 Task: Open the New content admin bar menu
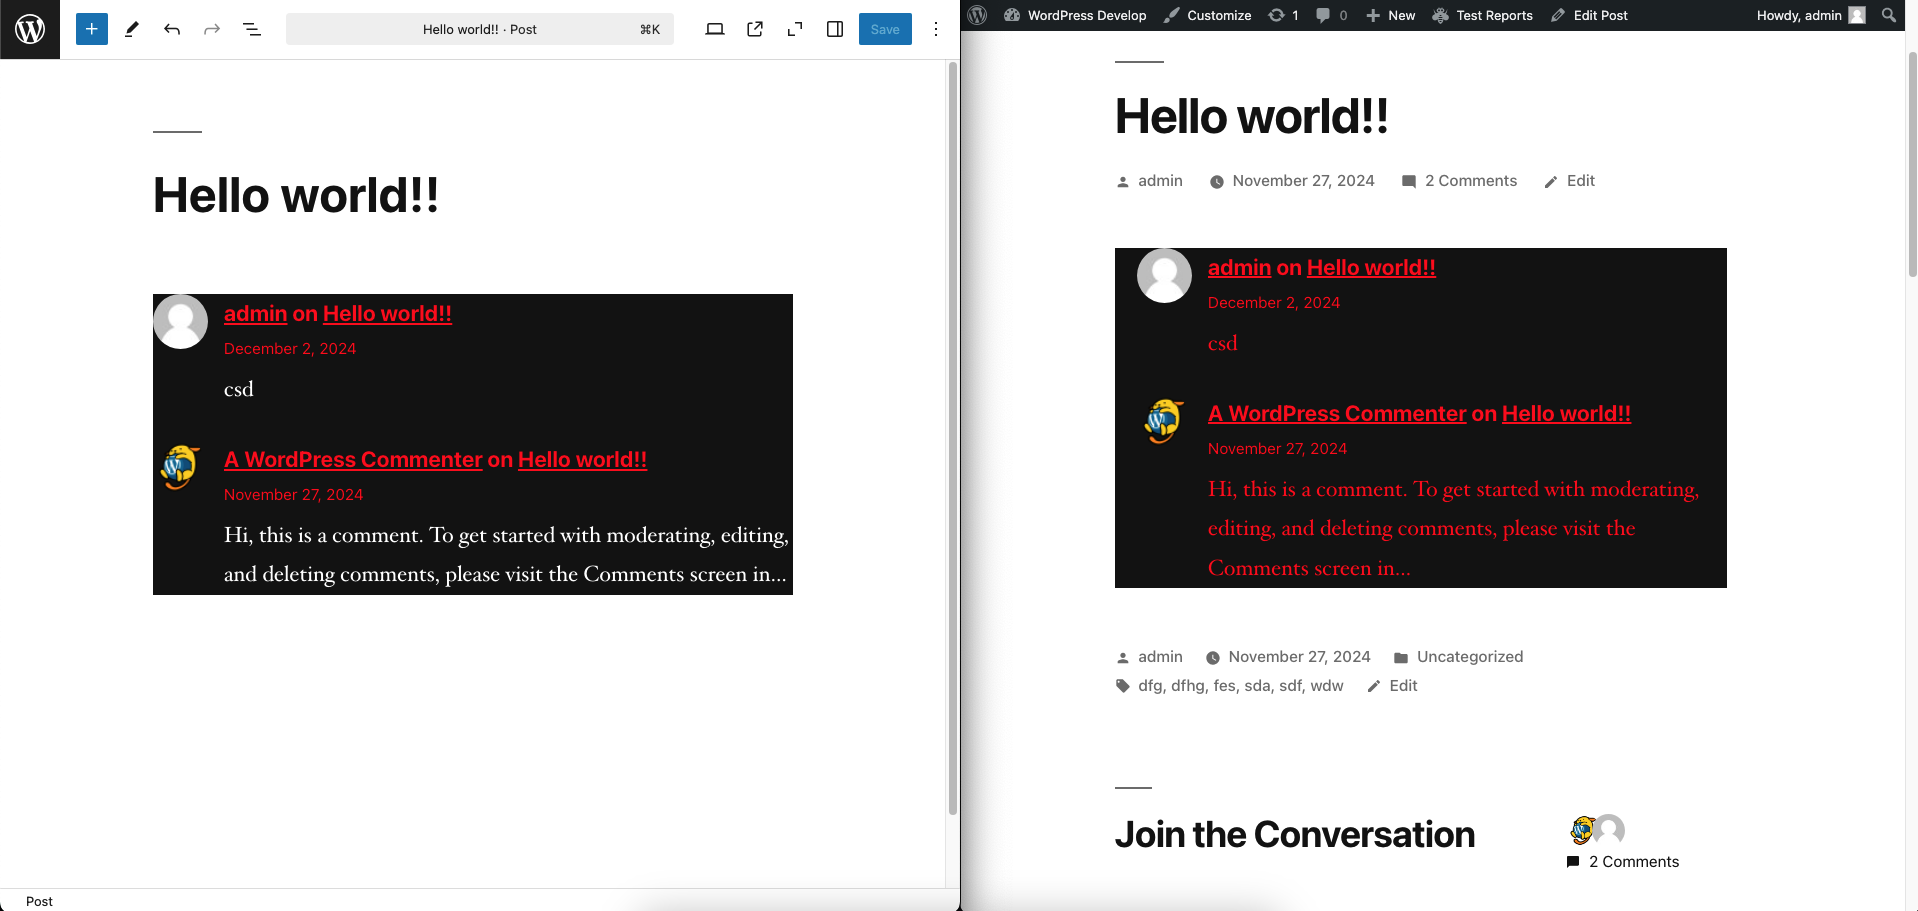click(1391, 15)
